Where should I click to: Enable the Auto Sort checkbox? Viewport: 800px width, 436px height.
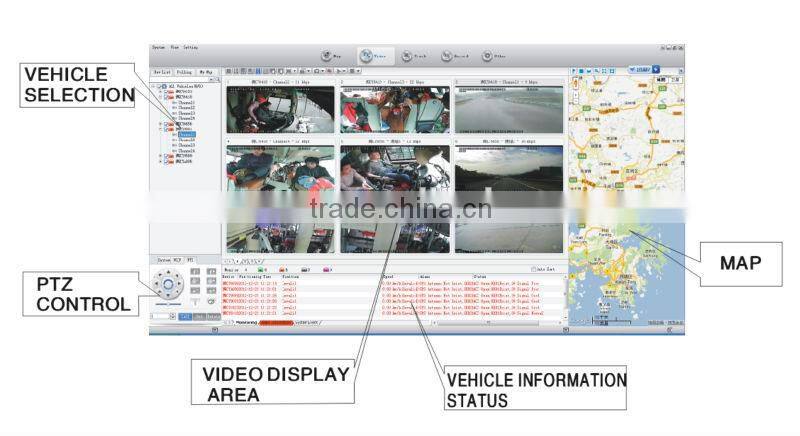[535, 269]
